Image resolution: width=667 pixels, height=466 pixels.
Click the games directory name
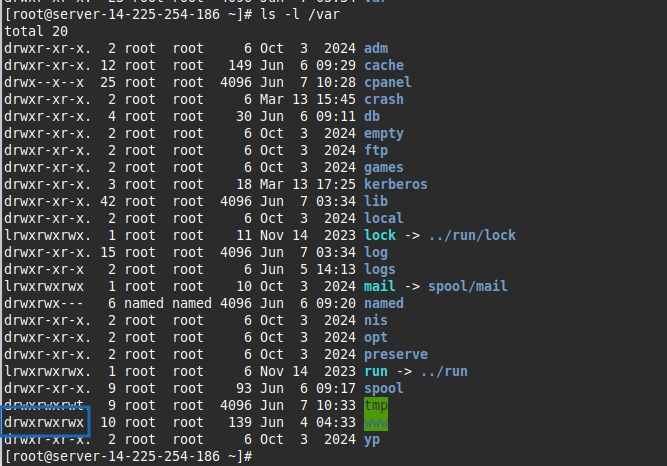384,167
